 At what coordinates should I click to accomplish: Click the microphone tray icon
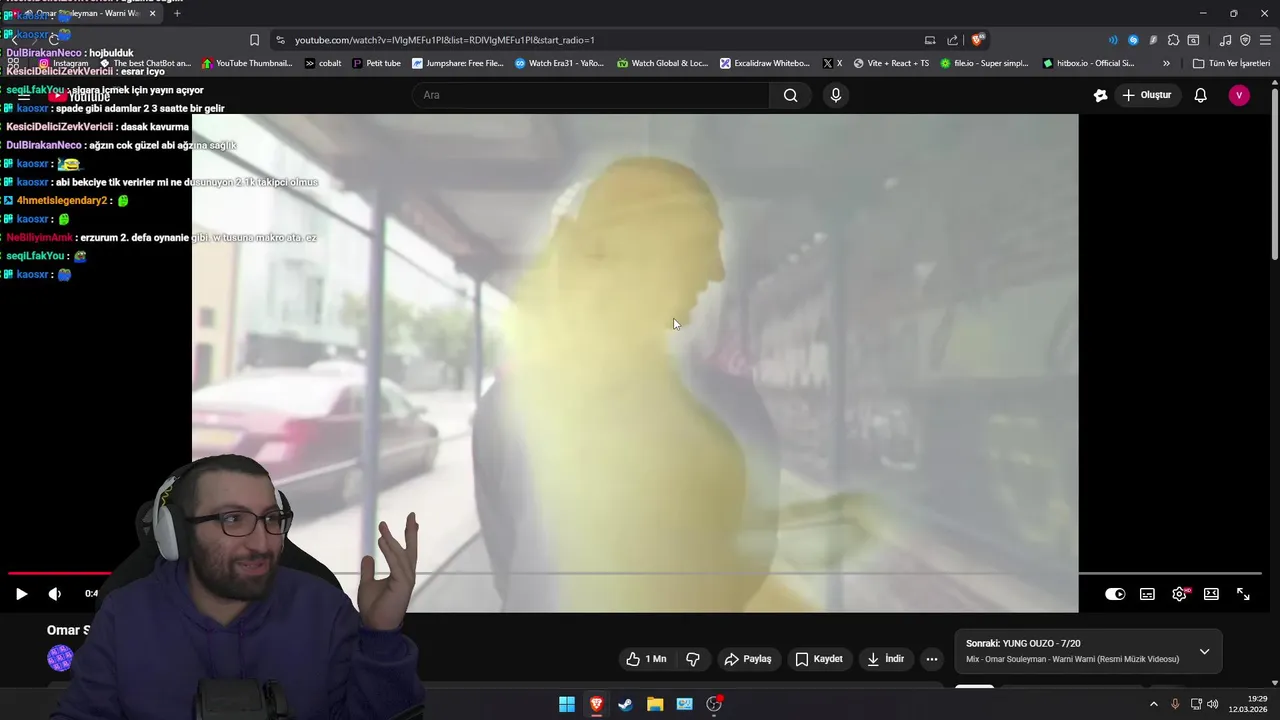(x=1175, y=704)
